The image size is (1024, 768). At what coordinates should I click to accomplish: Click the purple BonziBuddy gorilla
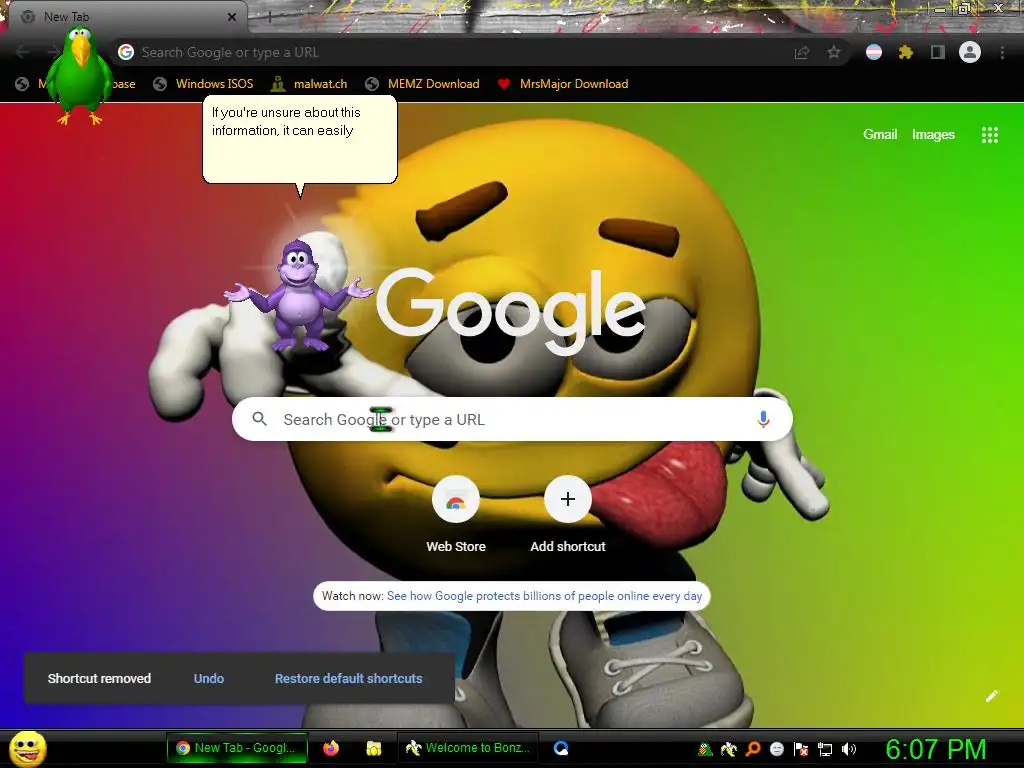coord(299,295)
